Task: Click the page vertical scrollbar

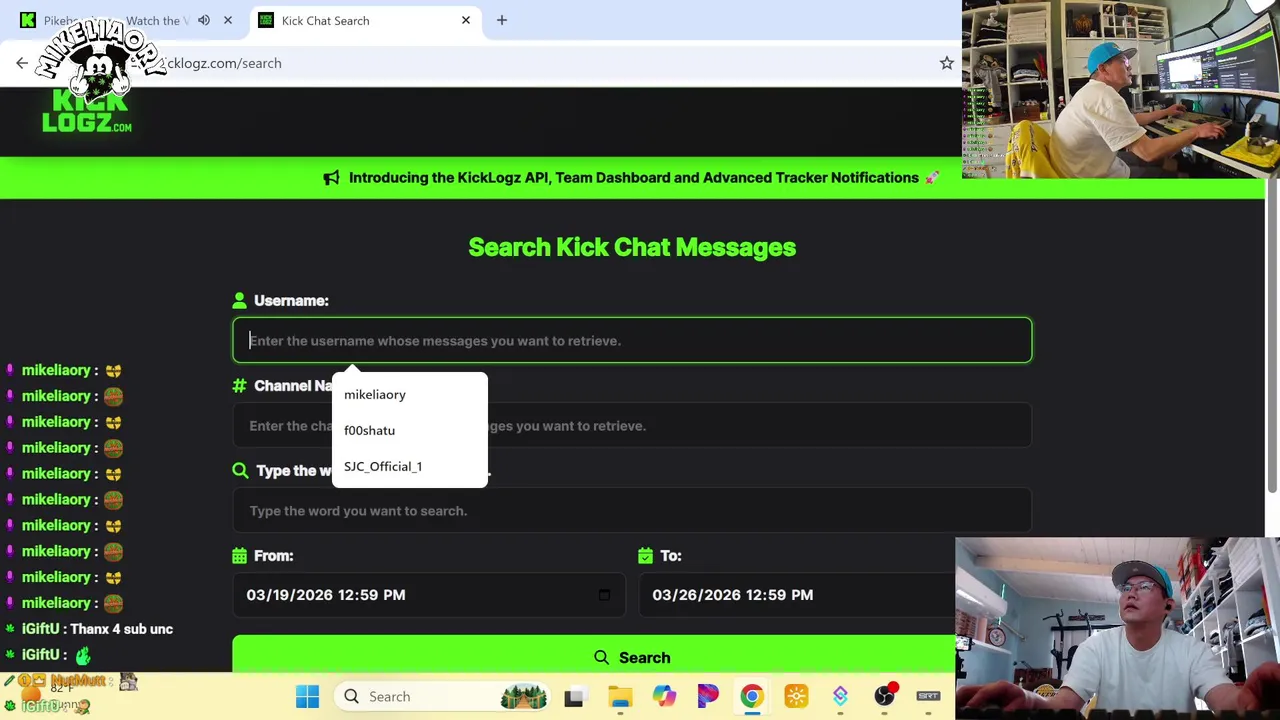Action: 1272,335
